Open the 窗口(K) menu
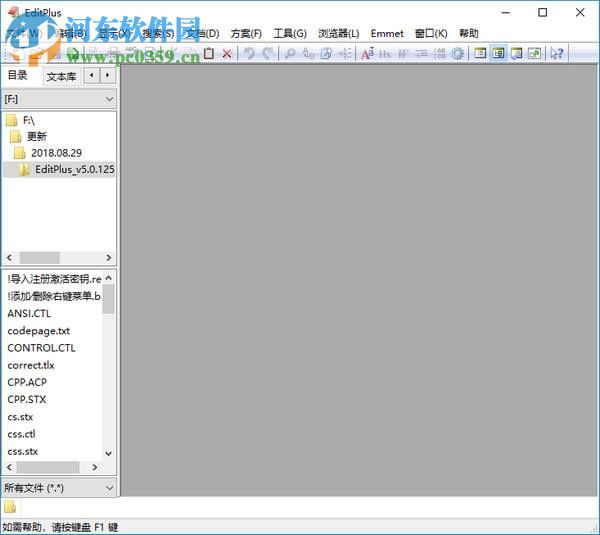This screenshot has width=600, height=535. [x=431, y=34]
